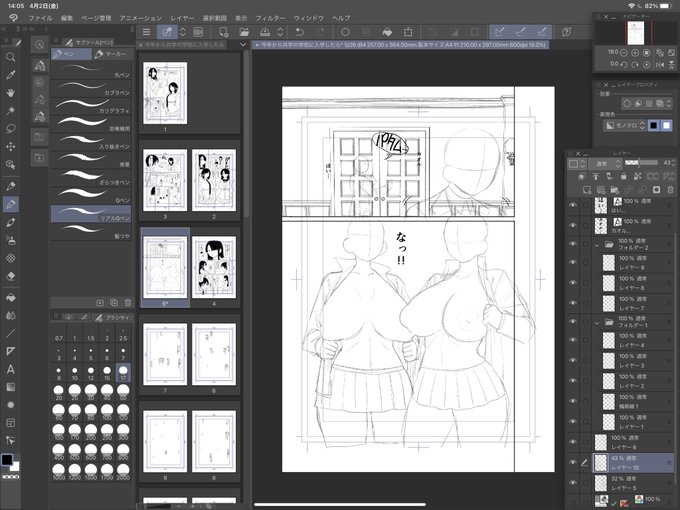The image size is (680, 510).
Task: Select the Hand move-view tool
Action: tap(11, 93)
